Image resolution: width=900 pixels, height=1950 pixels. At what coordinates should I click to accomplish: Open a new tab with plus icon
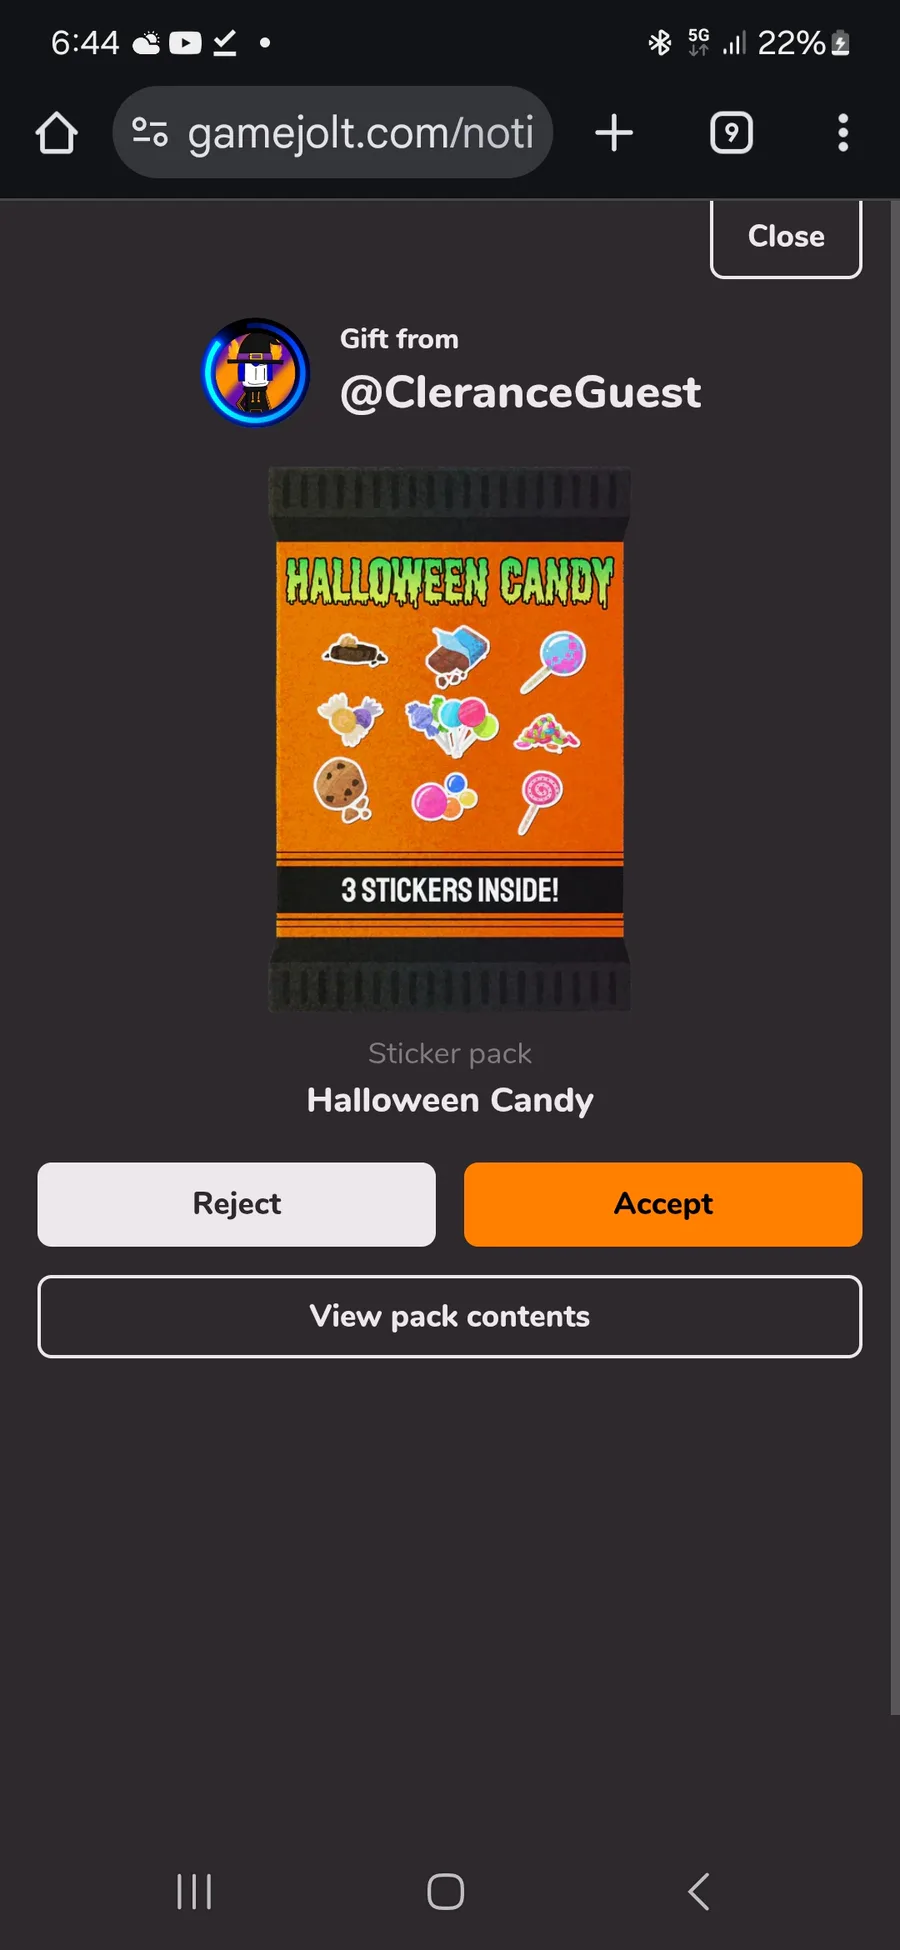(614, 133)
